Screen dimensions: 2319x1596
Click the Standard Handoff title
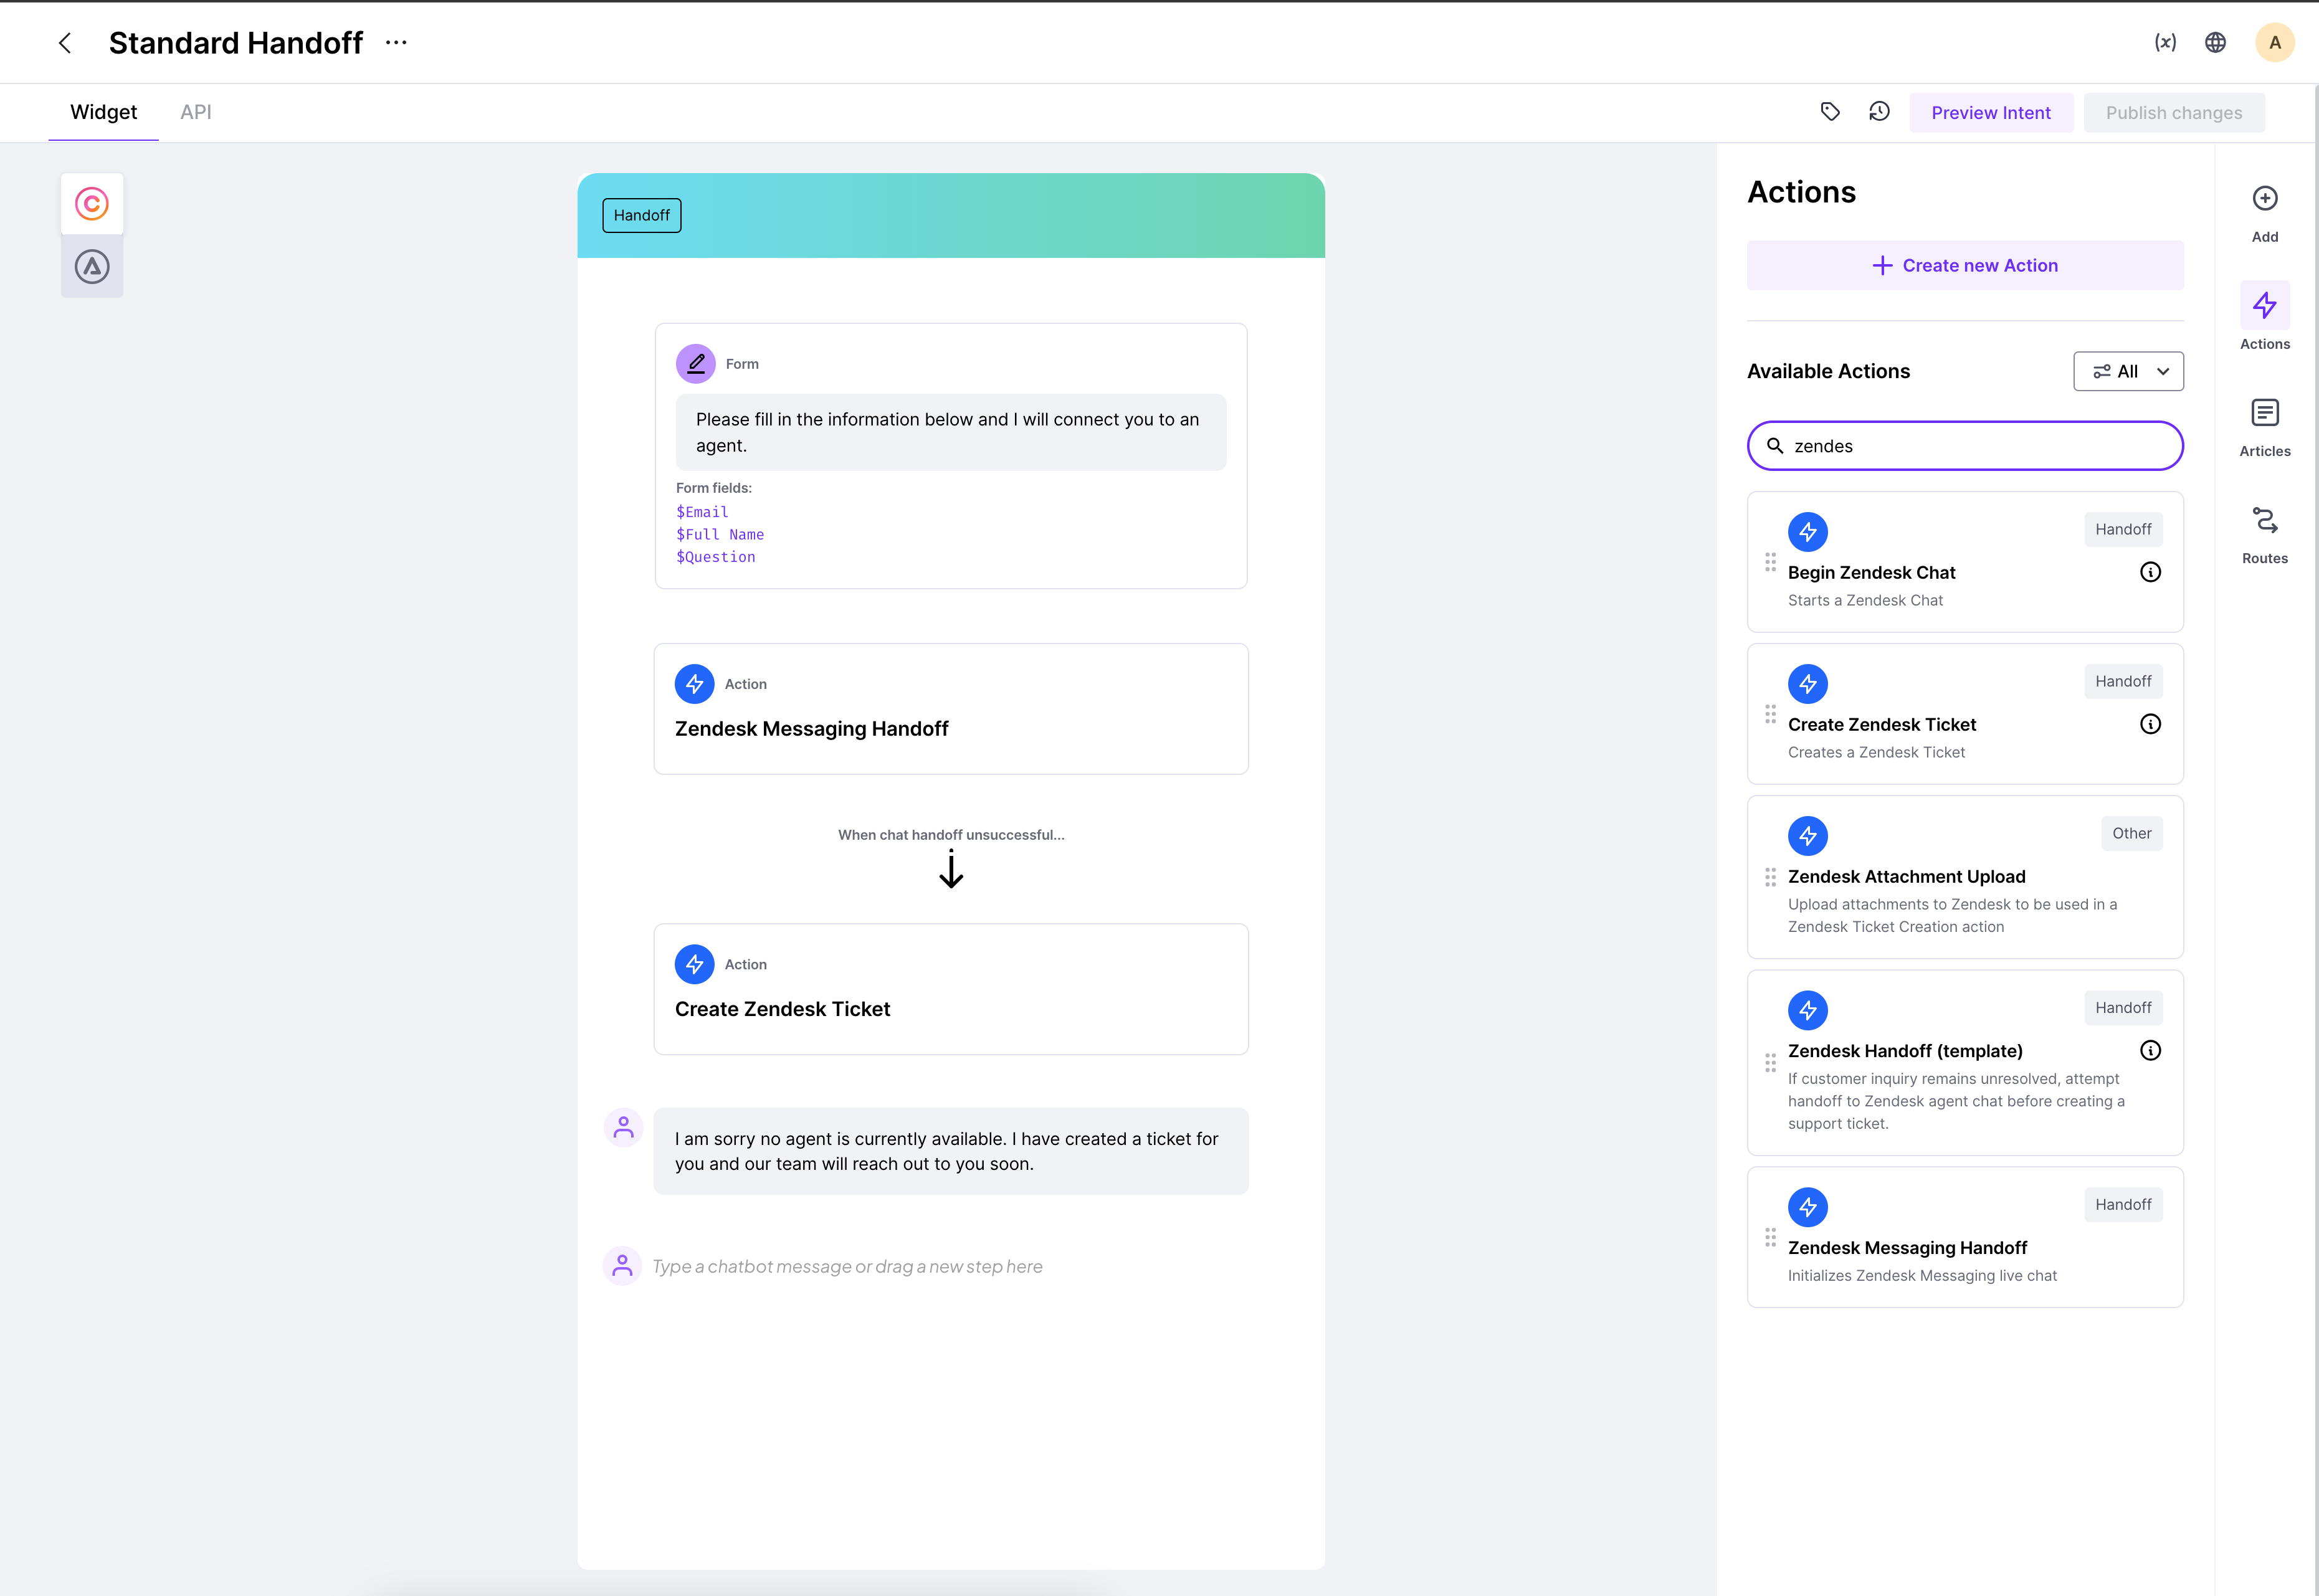236,43
